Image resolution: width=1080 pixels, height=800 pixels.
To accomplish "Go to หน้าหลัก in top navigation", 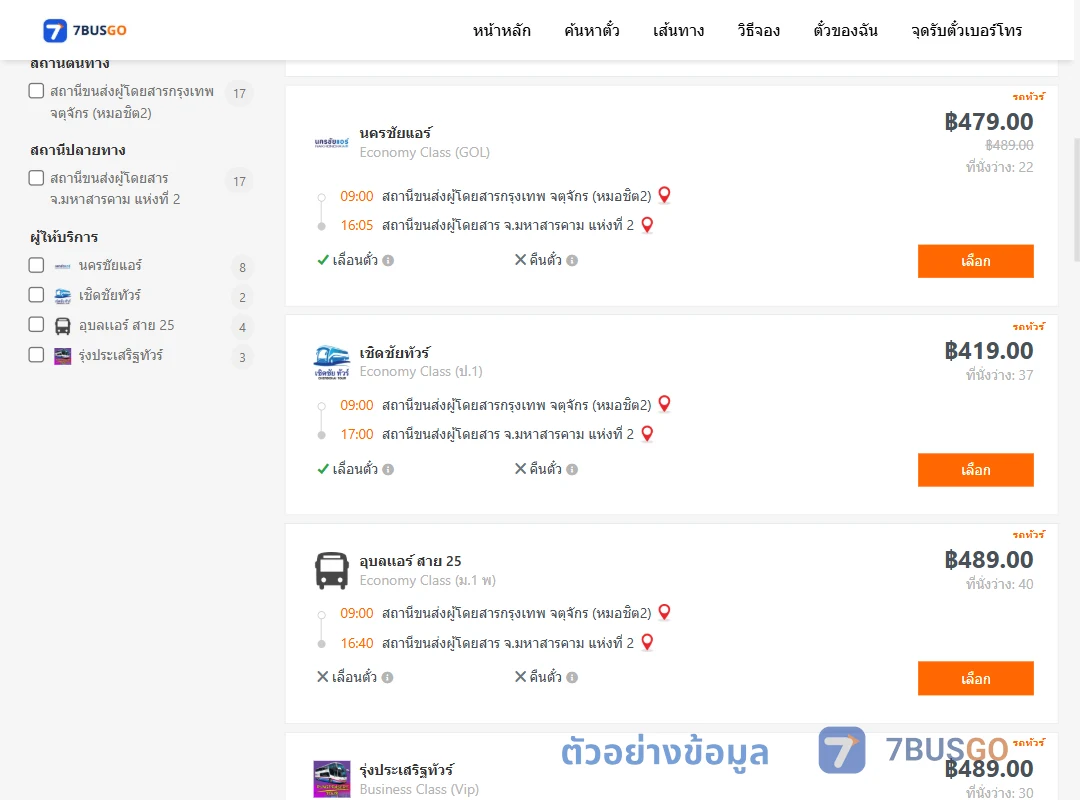I will pyautogui.click(x=501, y=30).
